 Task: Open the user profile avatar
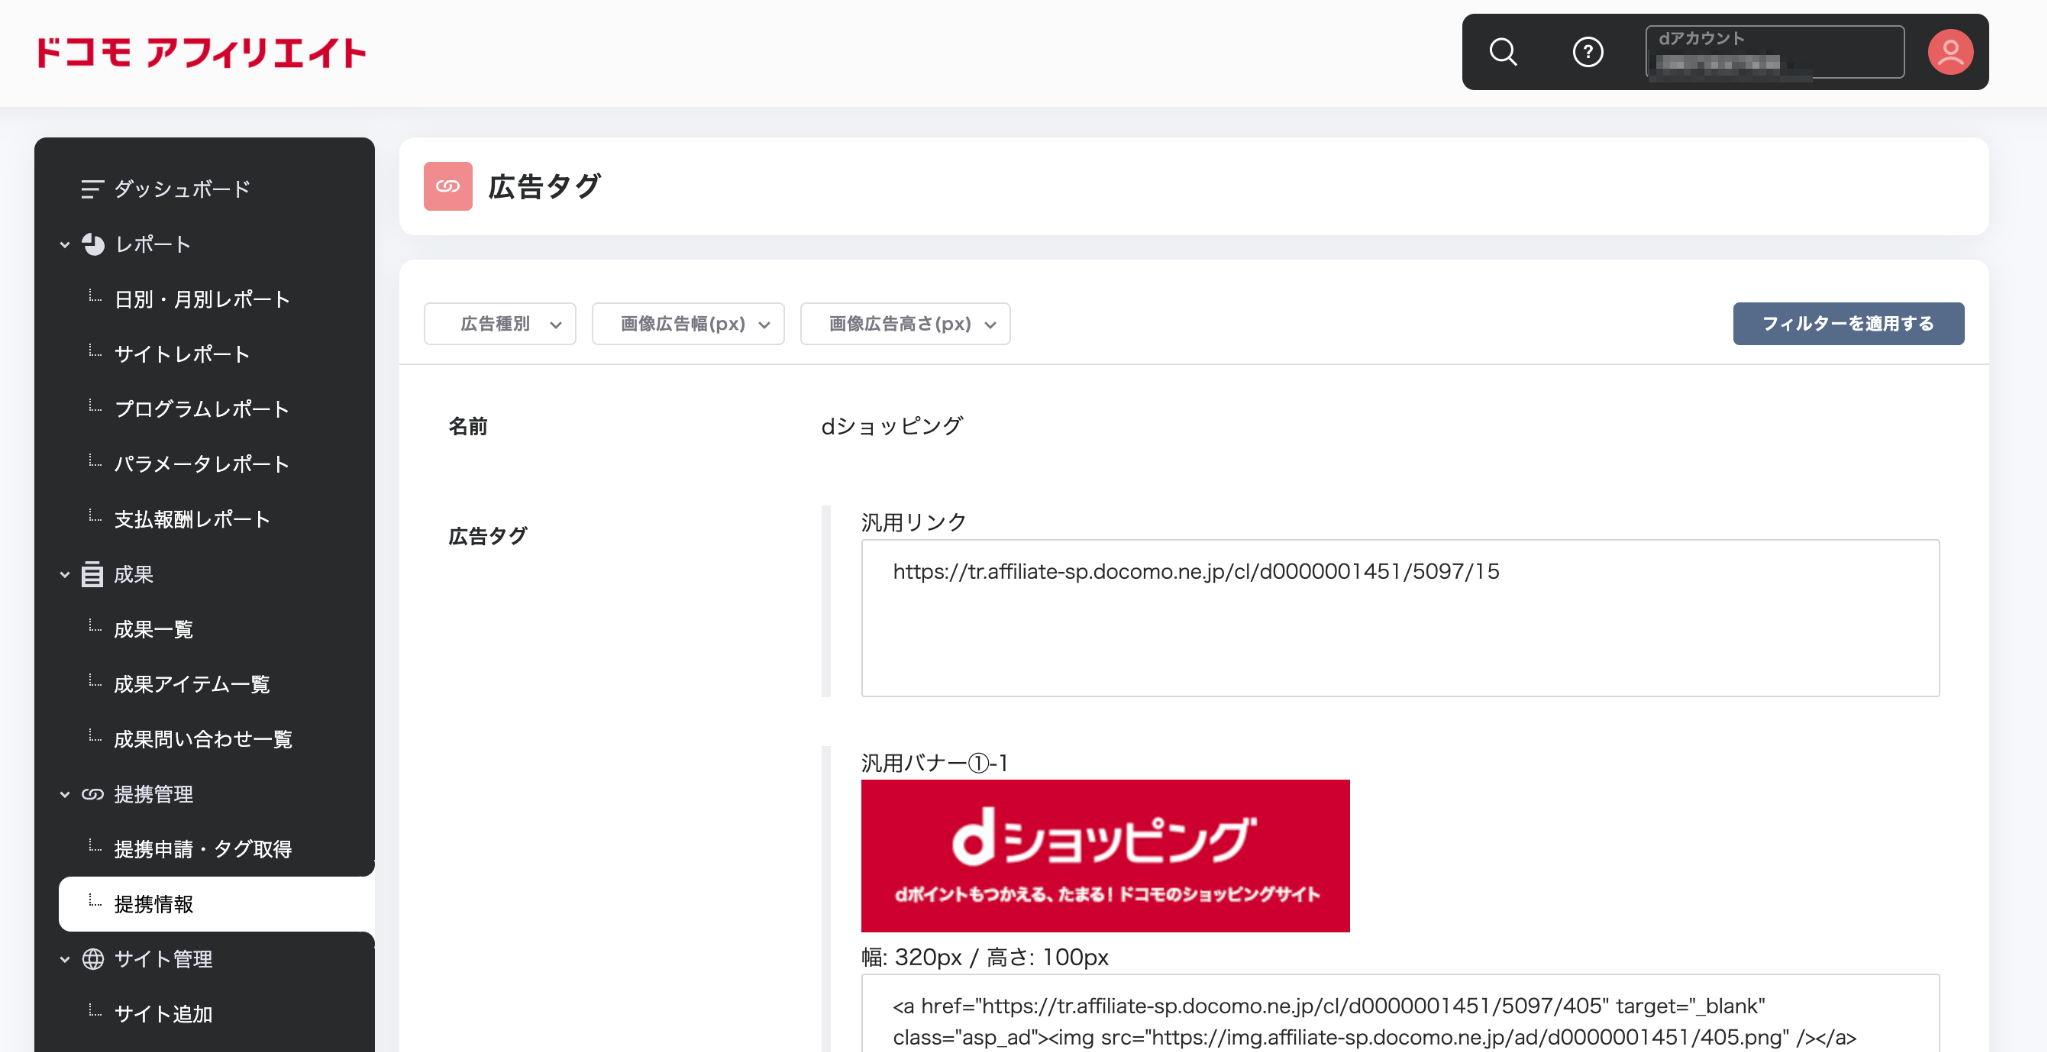(x=1950, y=52)
